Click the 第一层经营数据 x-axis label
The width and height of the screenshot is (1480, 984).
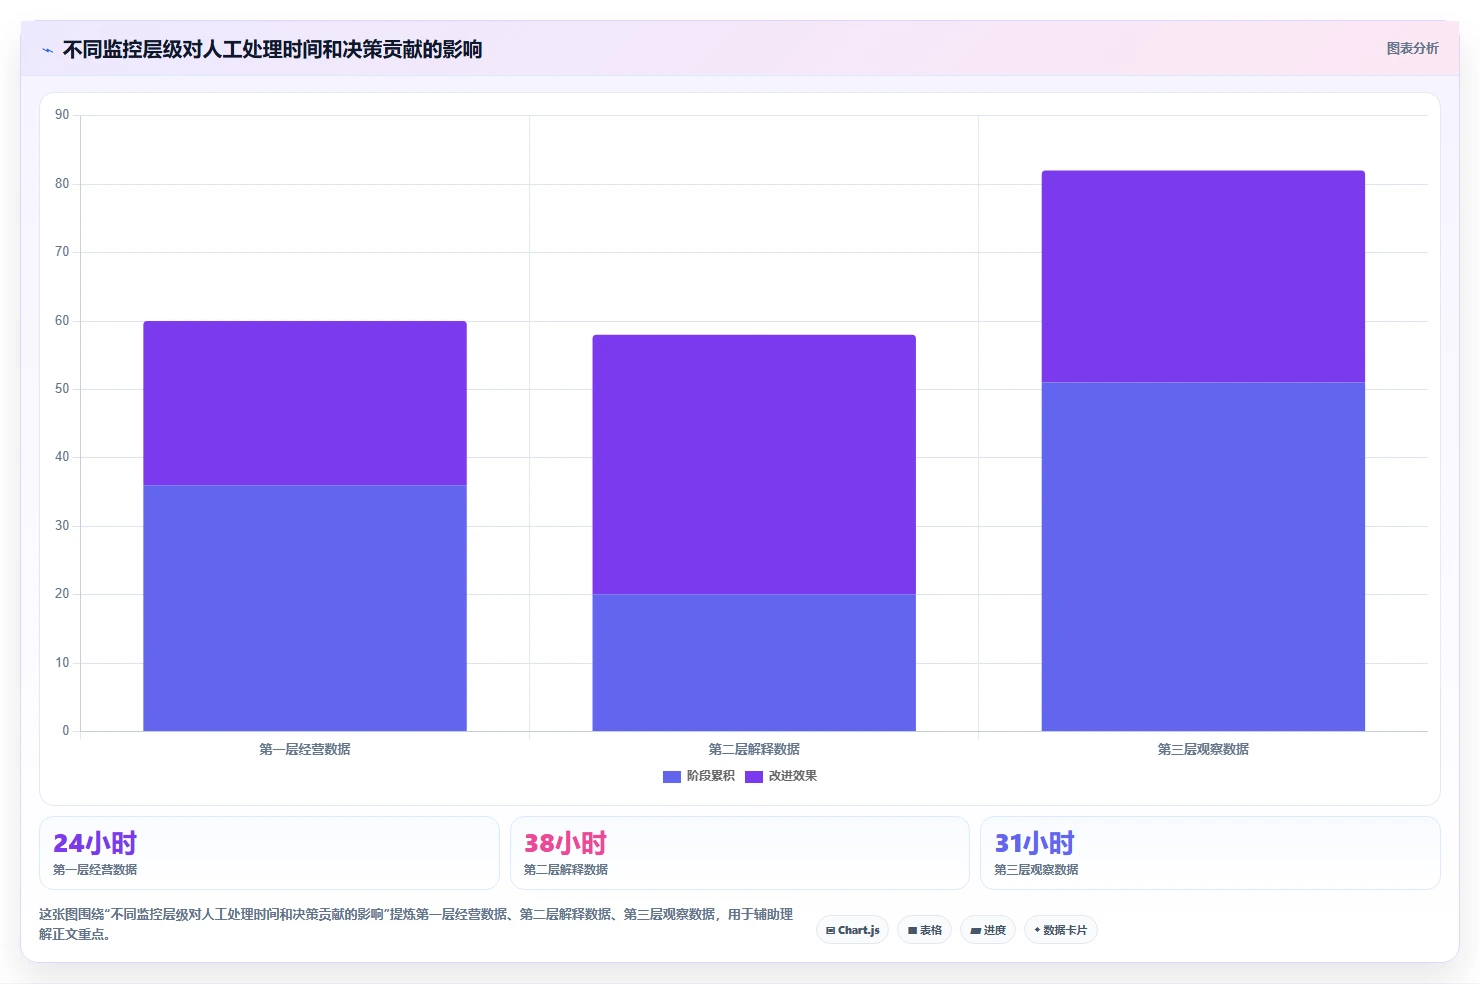pyautogui.click(x=305, y=749)
